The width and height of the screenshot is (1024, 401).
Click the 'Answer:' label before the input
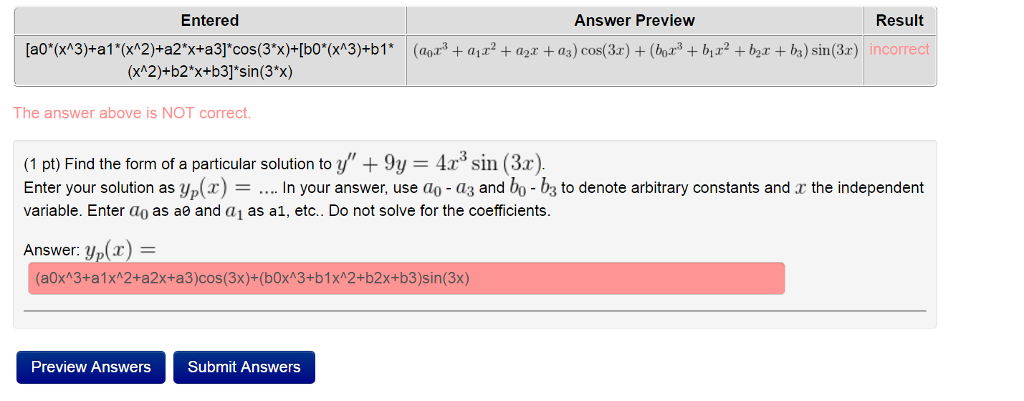click(50, 248)
